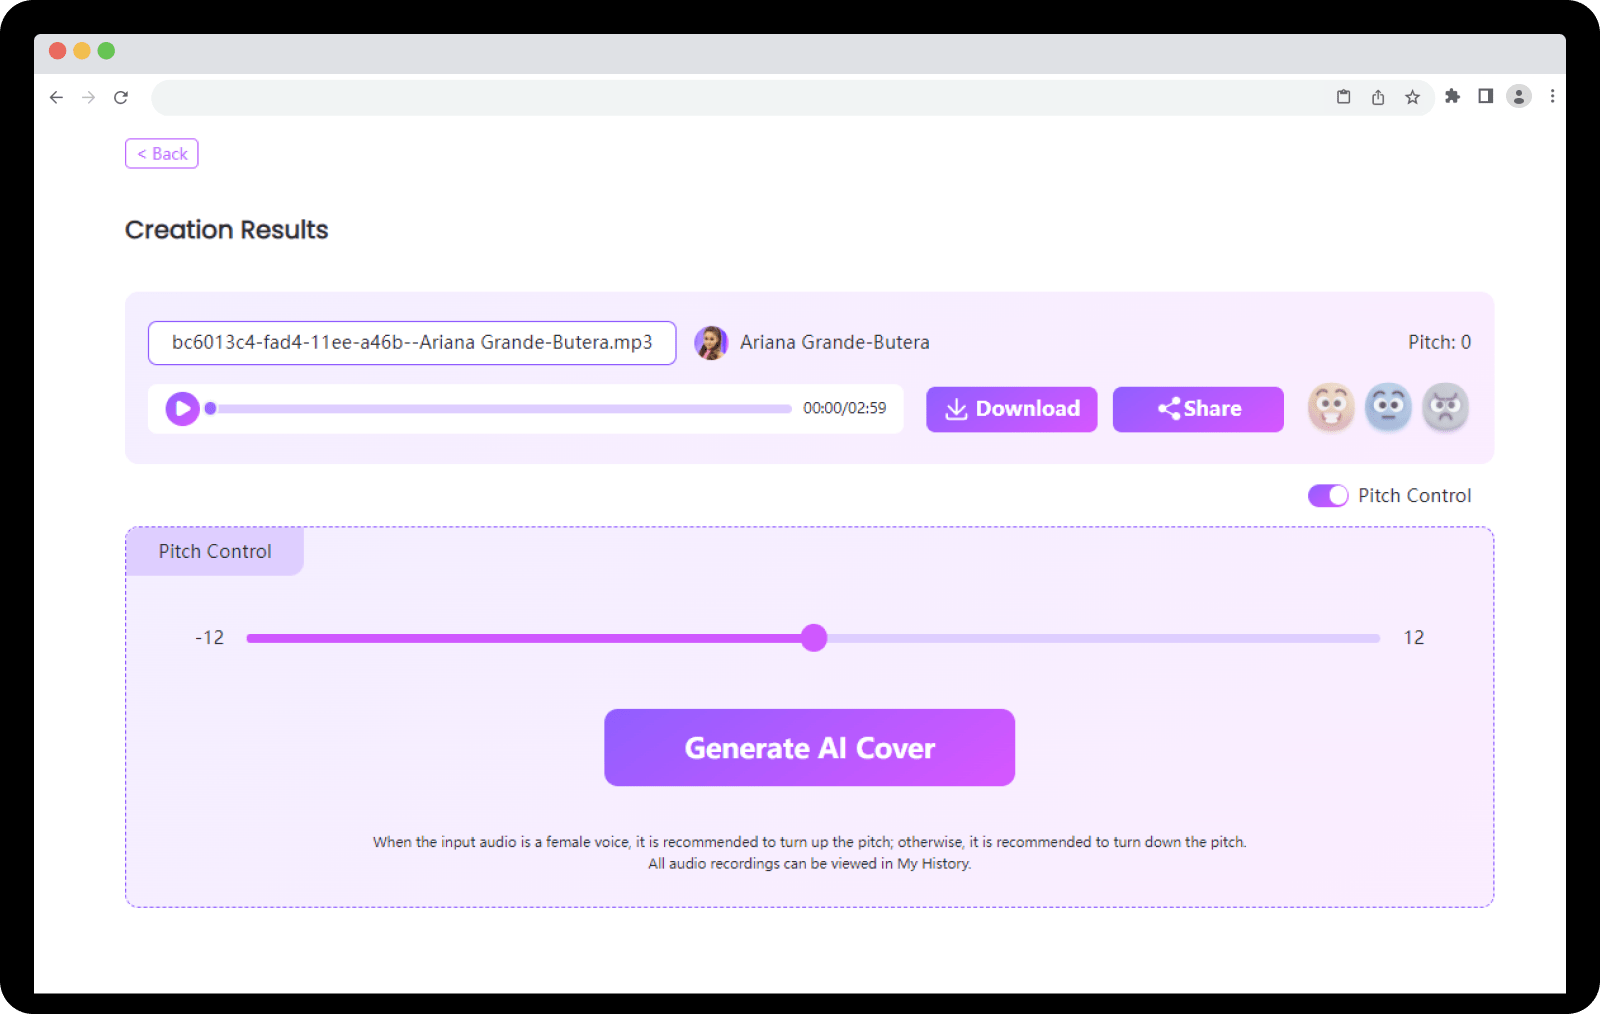
Task: Click the blue surprised face emoji
Action: [1388, 407]
